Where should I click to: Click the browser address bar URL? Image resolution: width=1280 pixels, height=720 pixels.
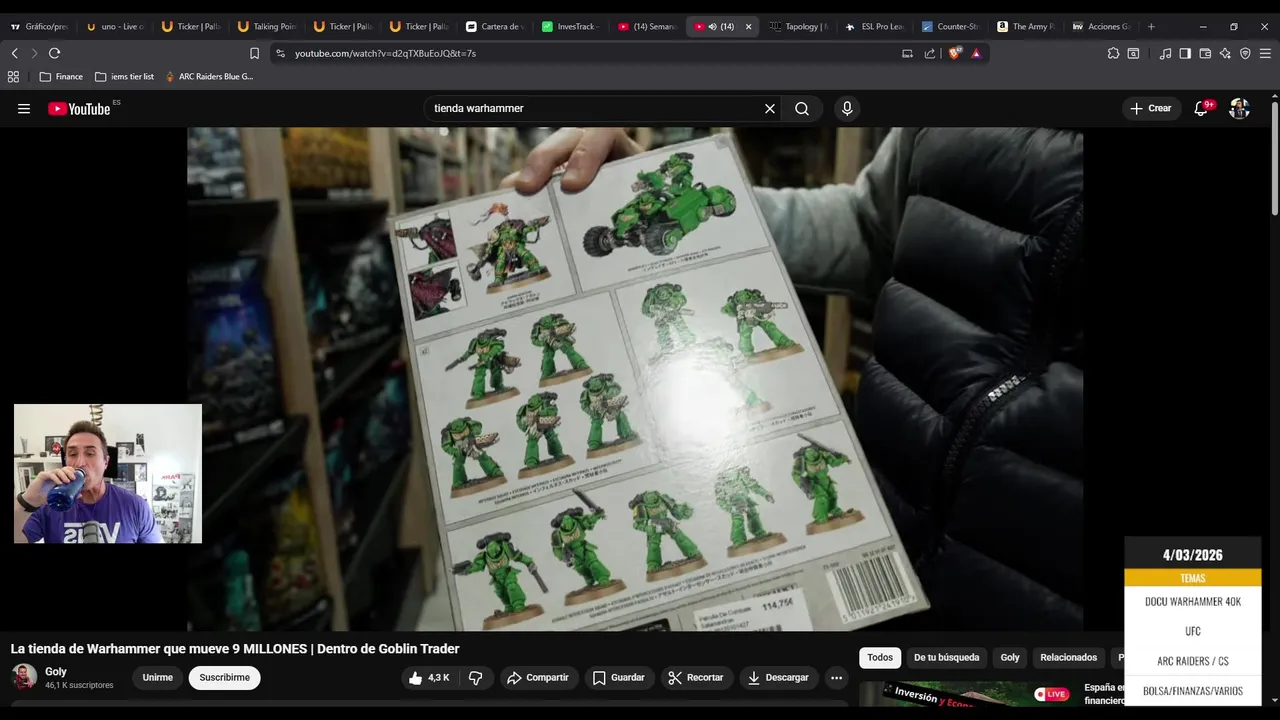385,53
